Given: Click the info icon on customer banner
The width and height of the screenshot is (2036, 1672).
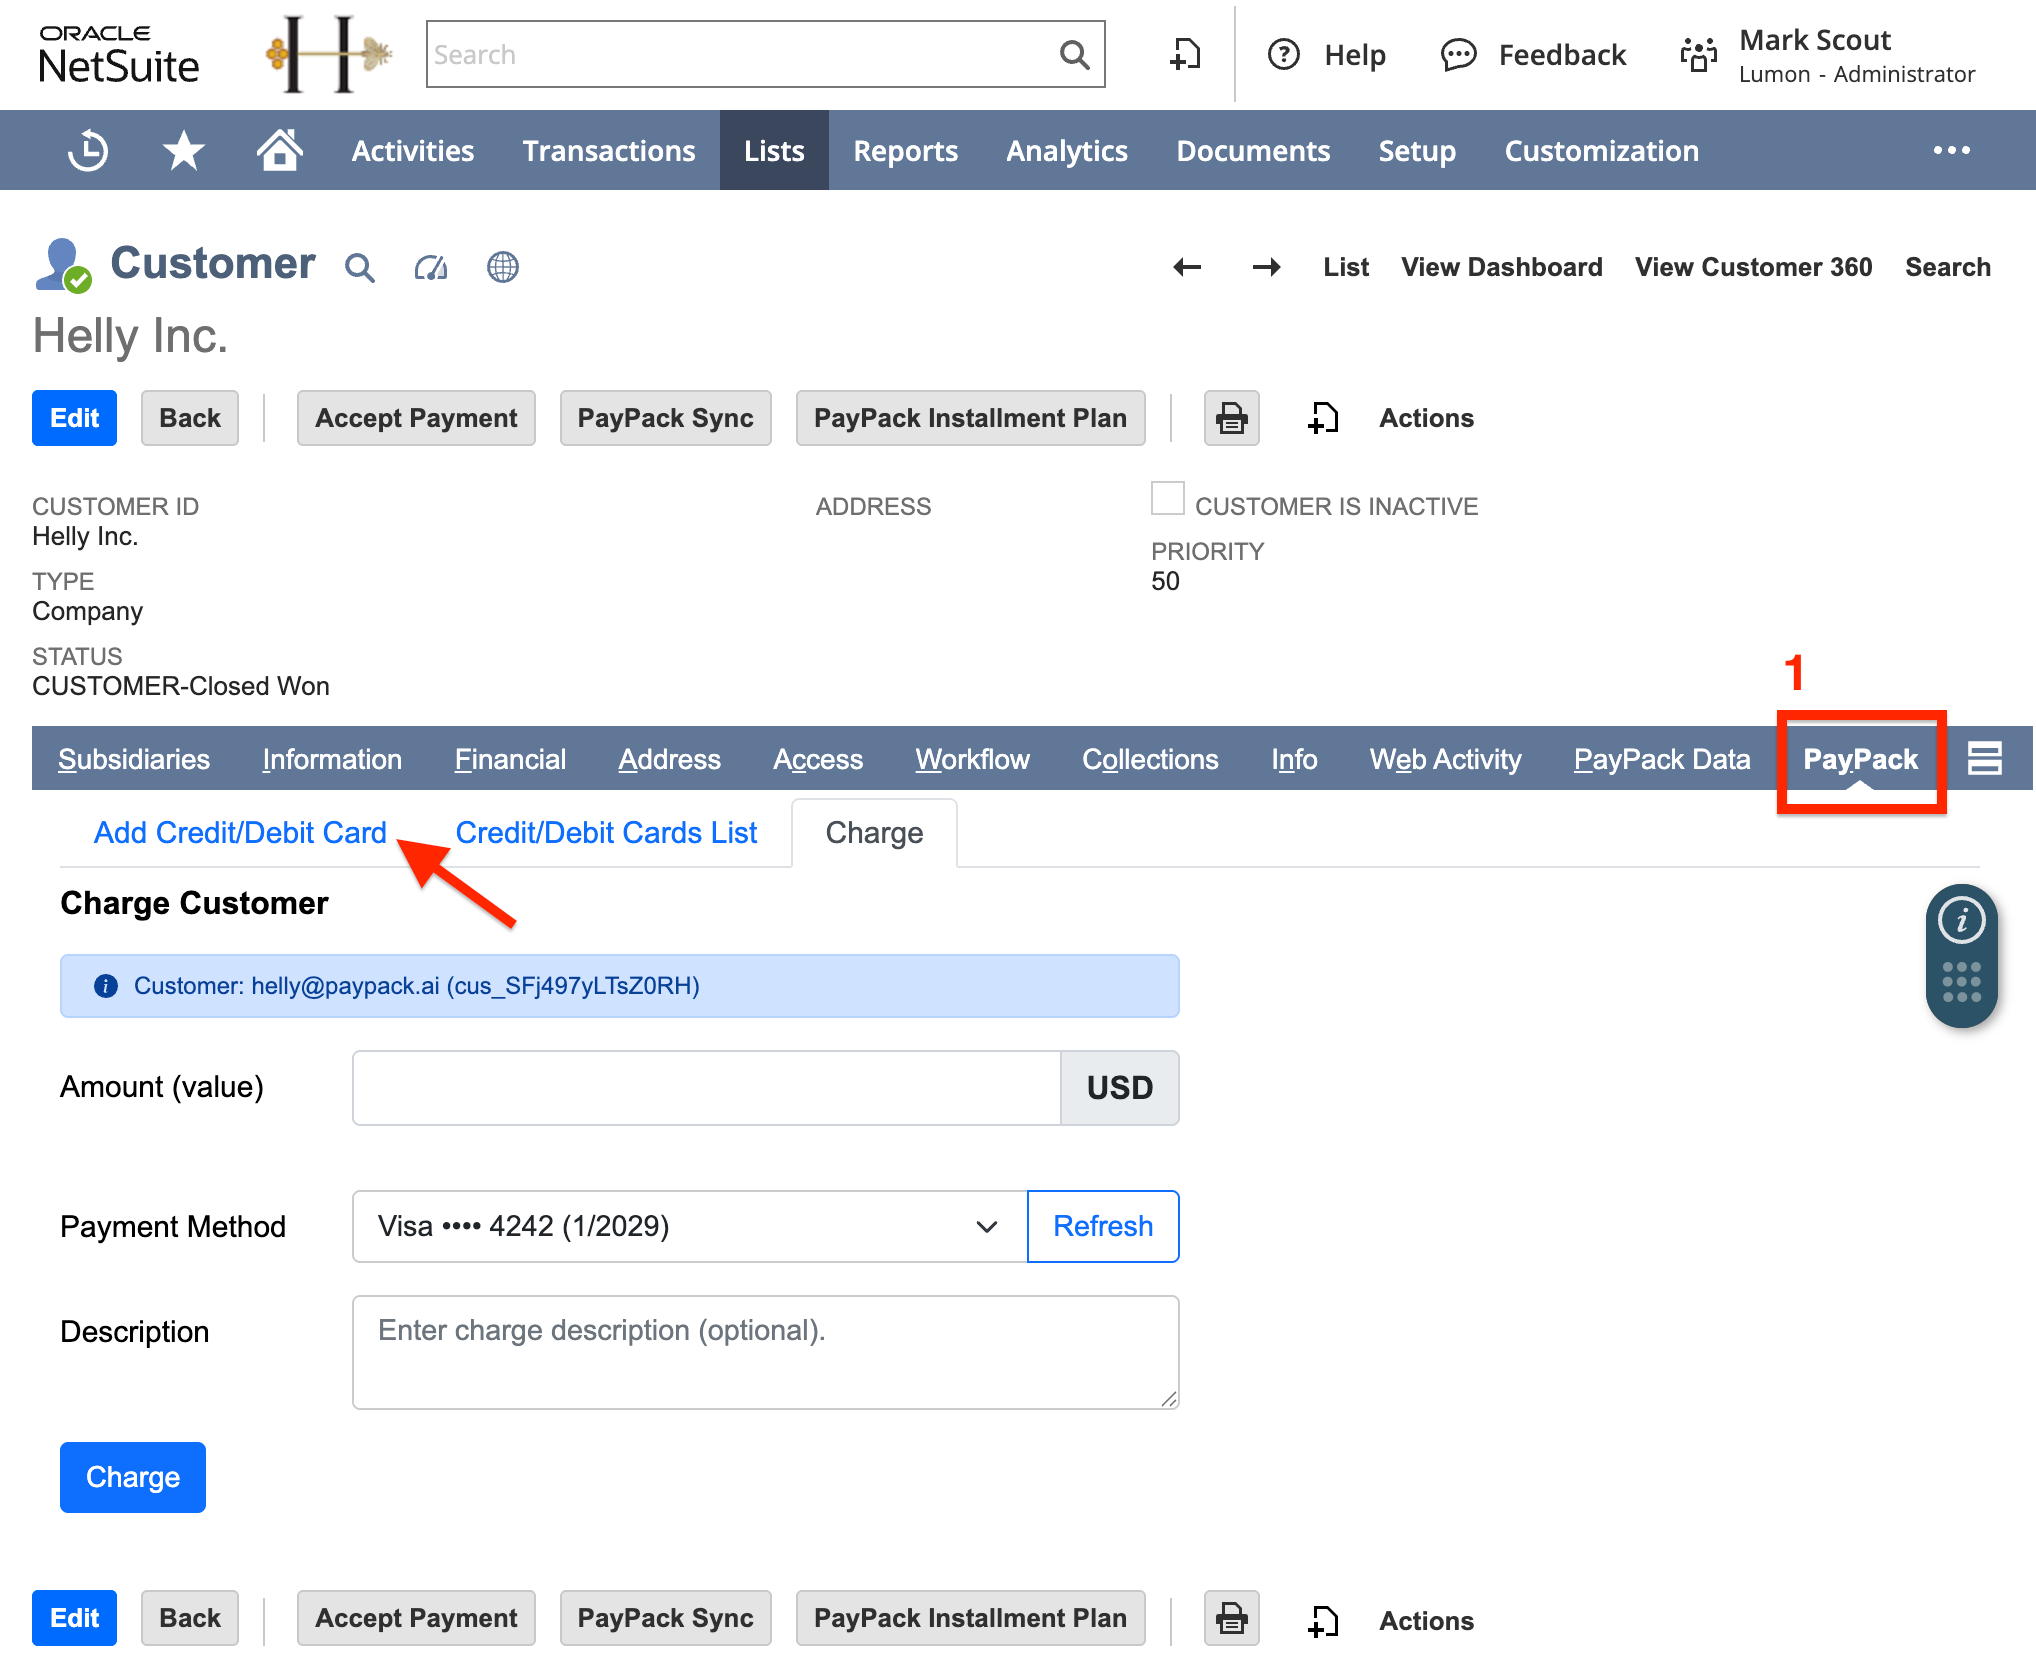Looking at the screenshot, I should [106, 986].
